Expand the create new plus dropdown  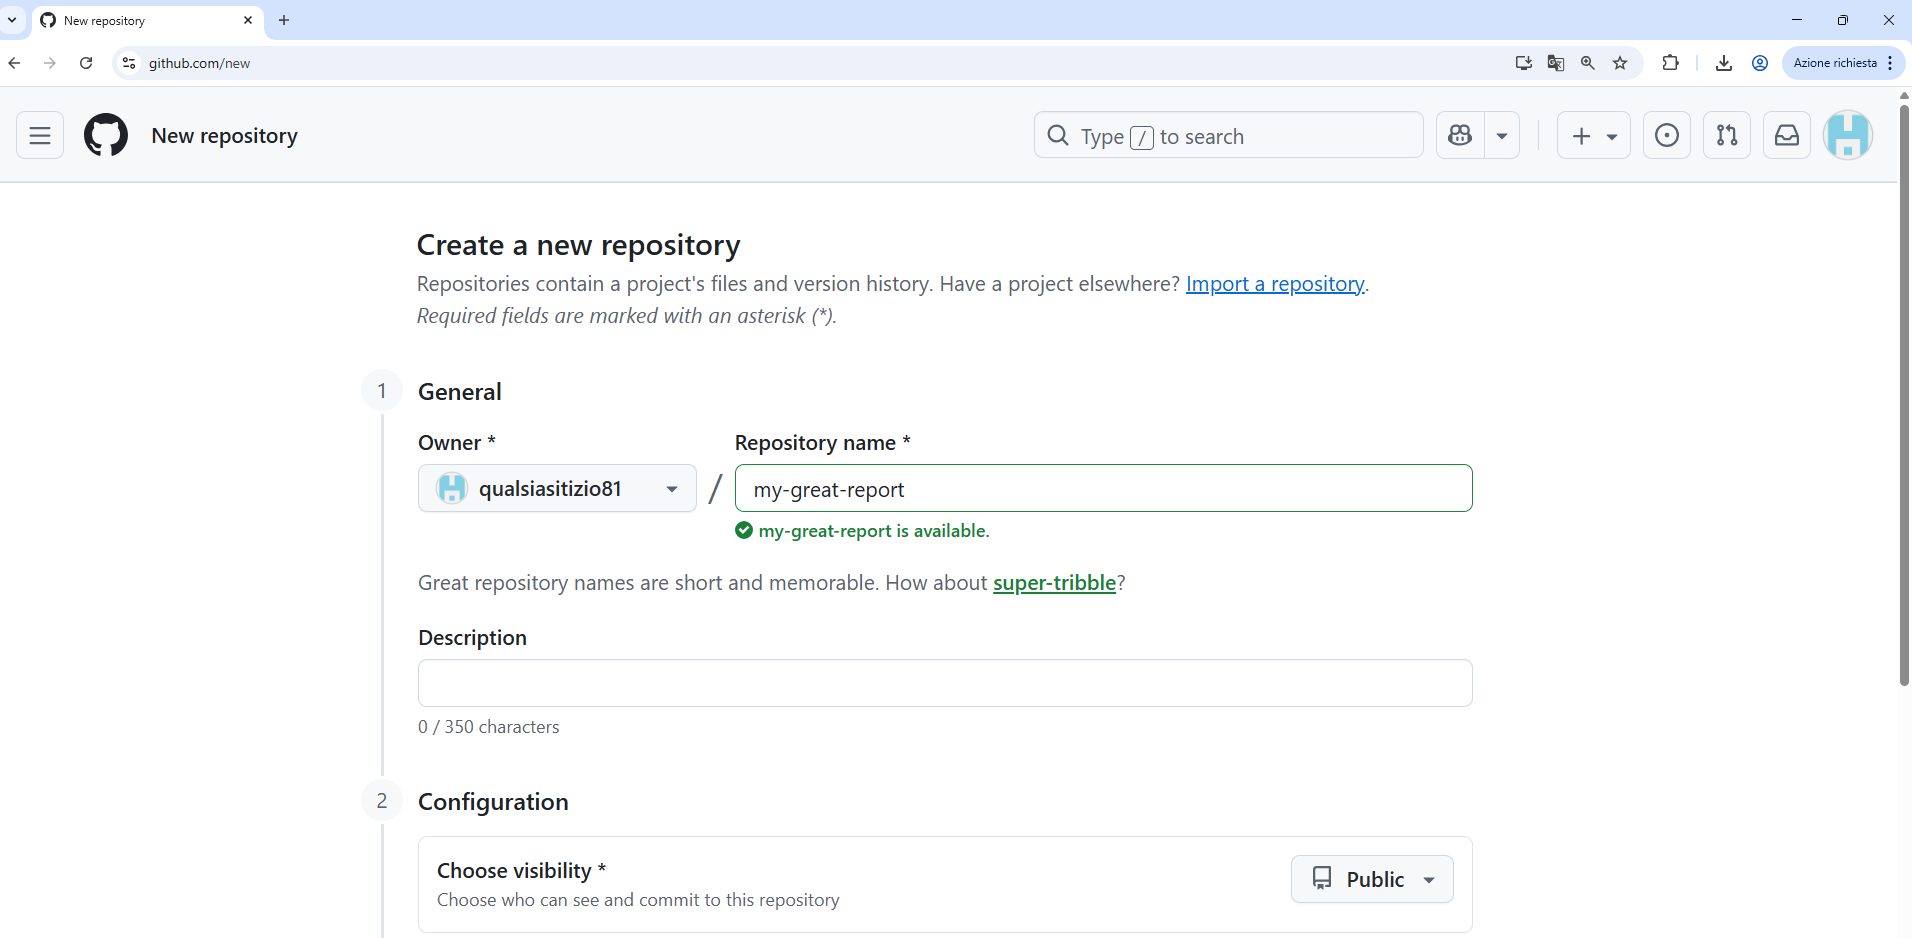click(1610, 135)
